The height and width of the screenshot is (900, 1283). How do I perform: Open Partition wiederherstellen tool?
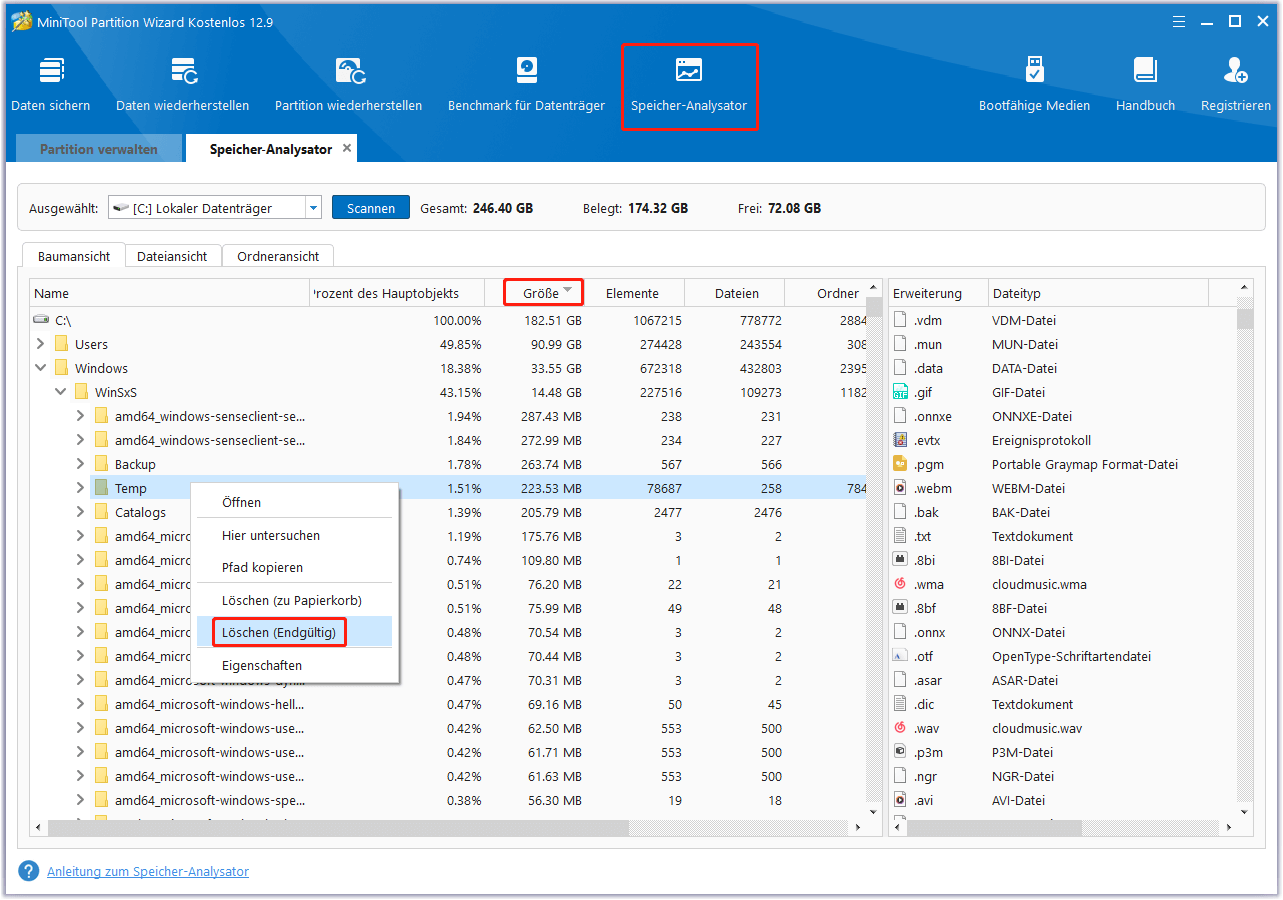(x=348, y=84)
